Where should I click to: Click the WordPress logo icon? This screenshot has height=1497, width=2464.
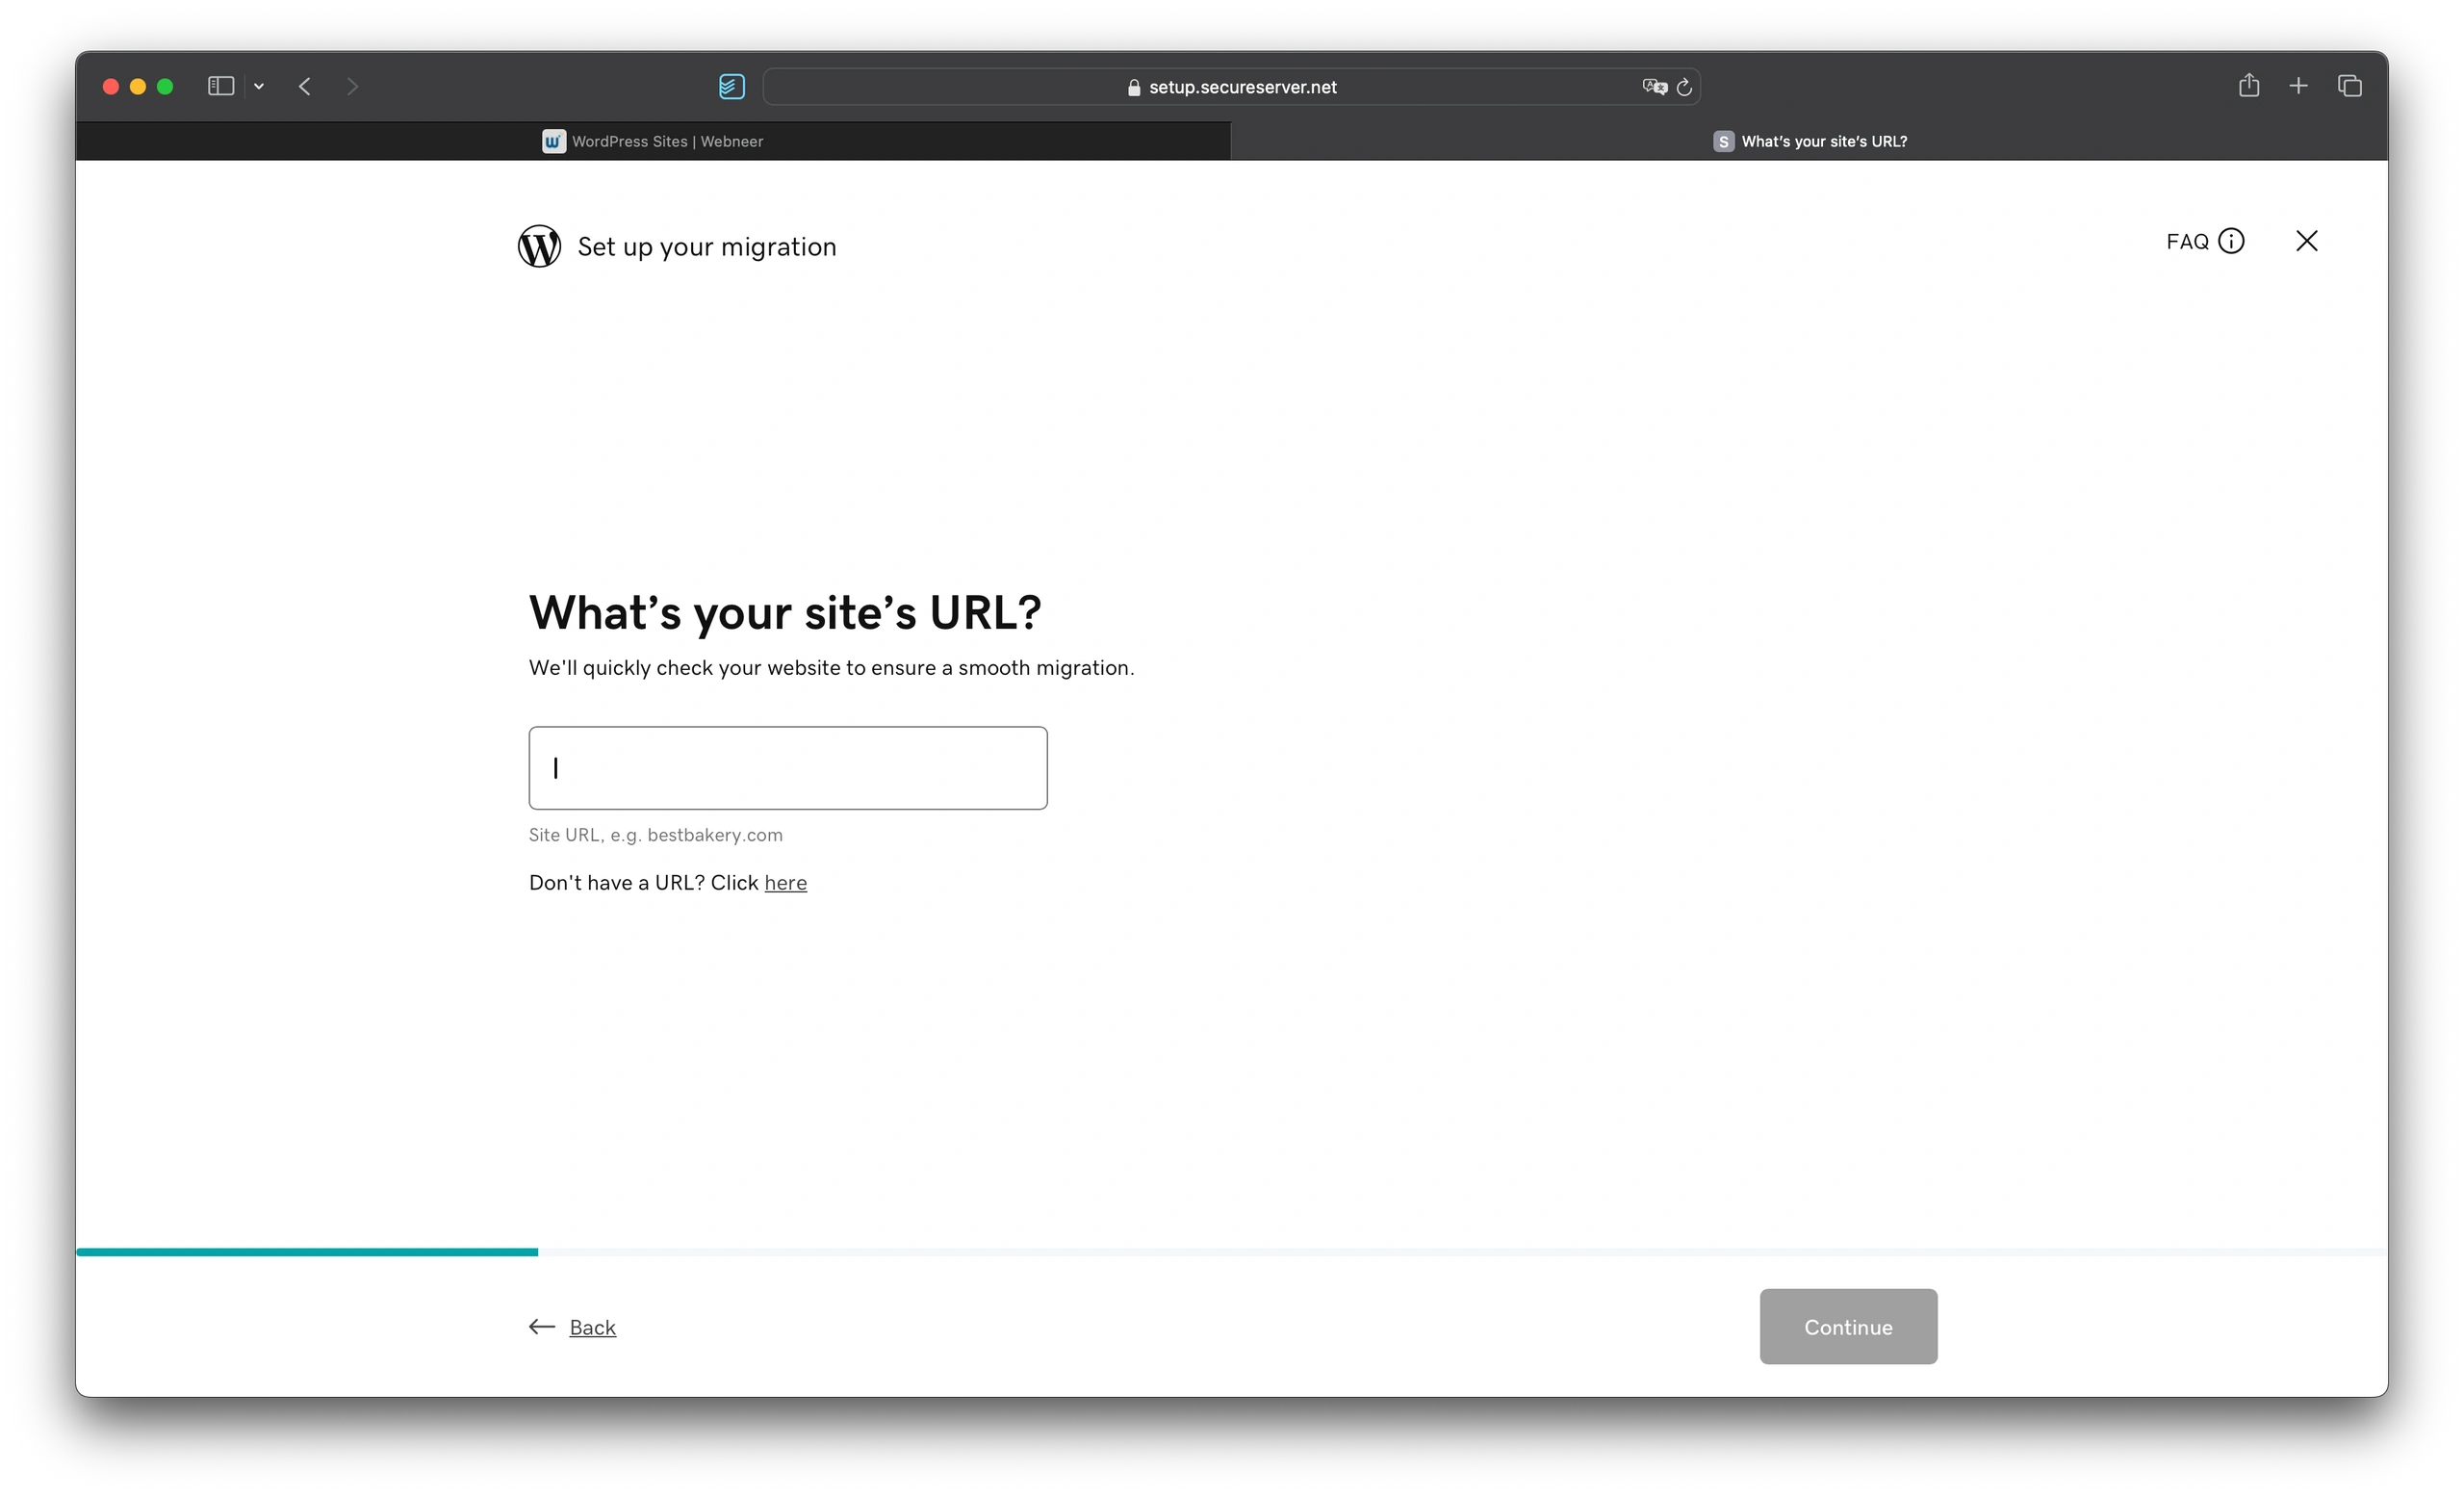[539, 246]
